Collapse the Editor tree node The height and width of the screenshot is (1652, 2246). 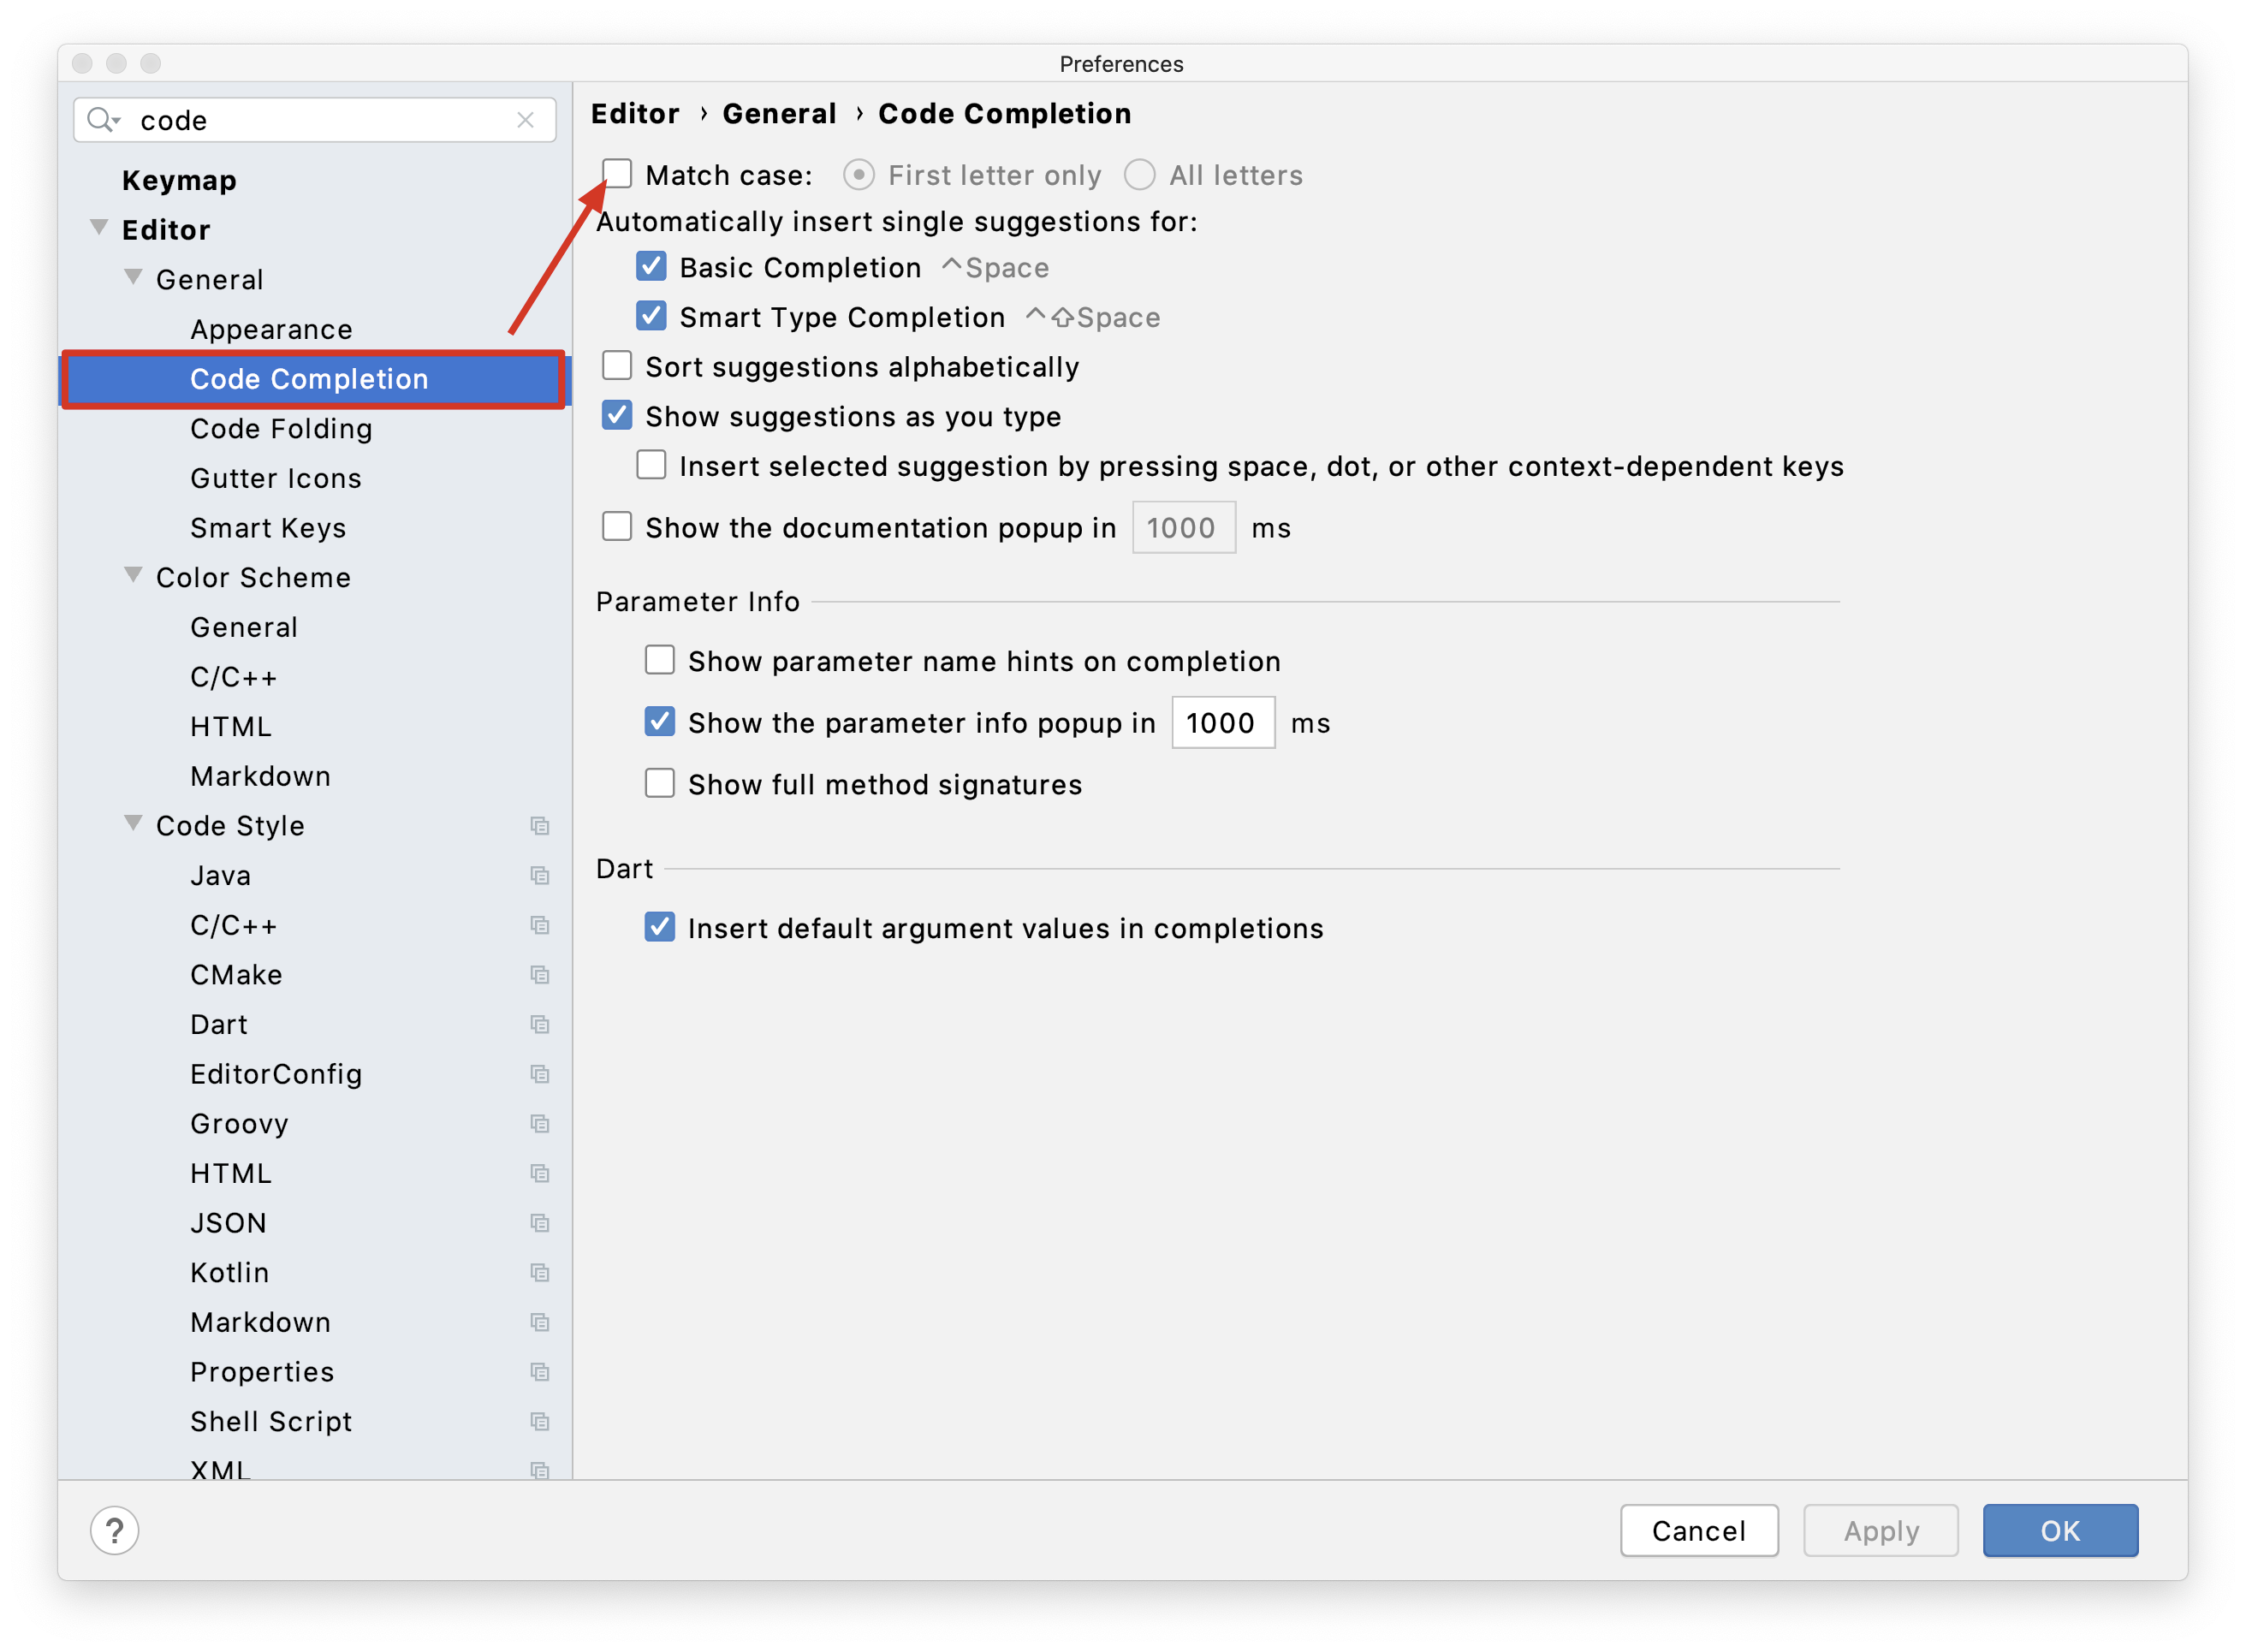[x=99, y=228]
